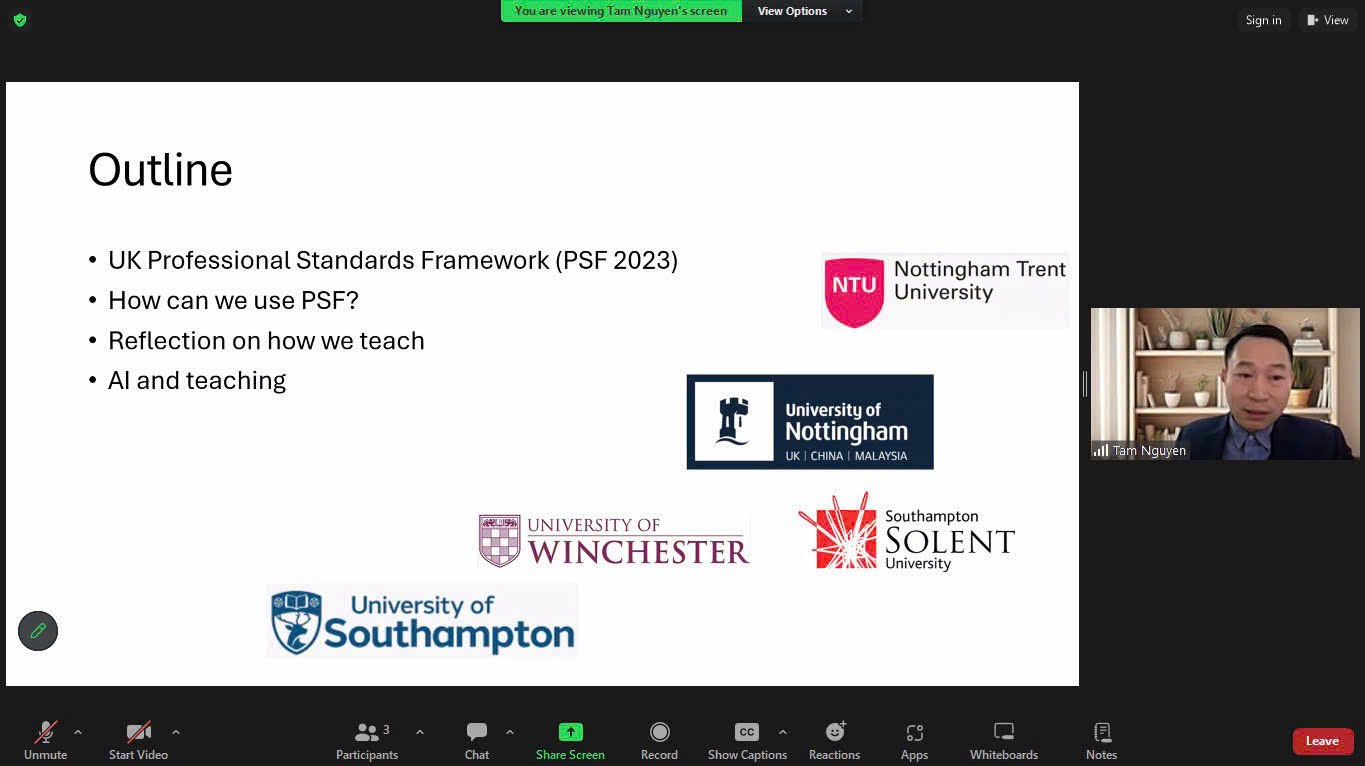
Task: Click bullet 'How can we use PSF?'
Action: click(233, 301)
